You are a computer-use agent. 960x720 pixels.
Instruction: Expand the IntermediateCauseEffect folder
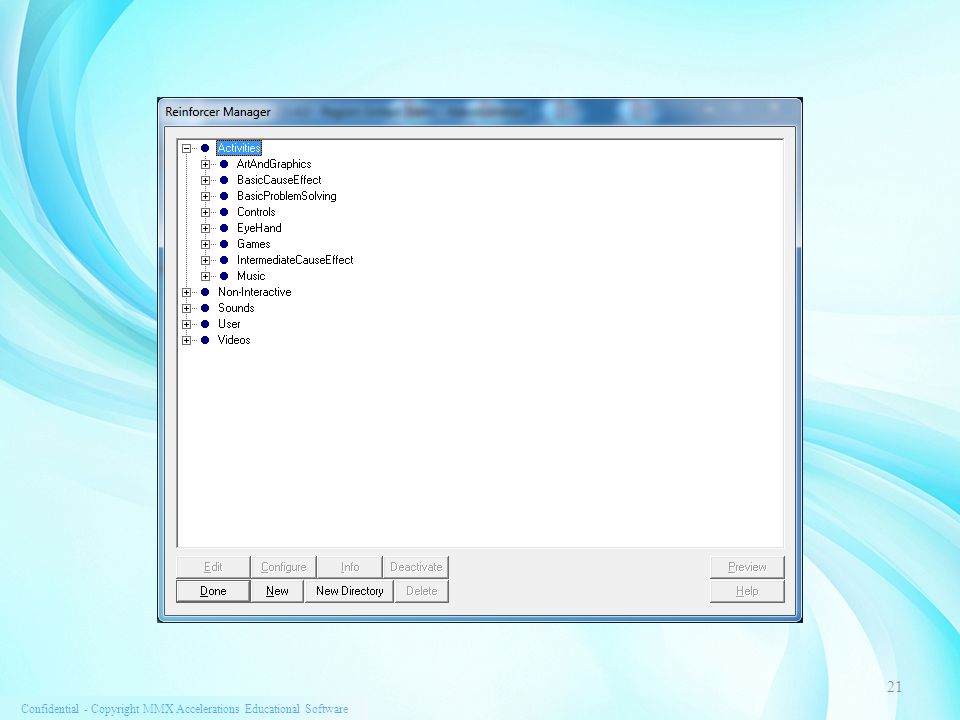(206, 260)
